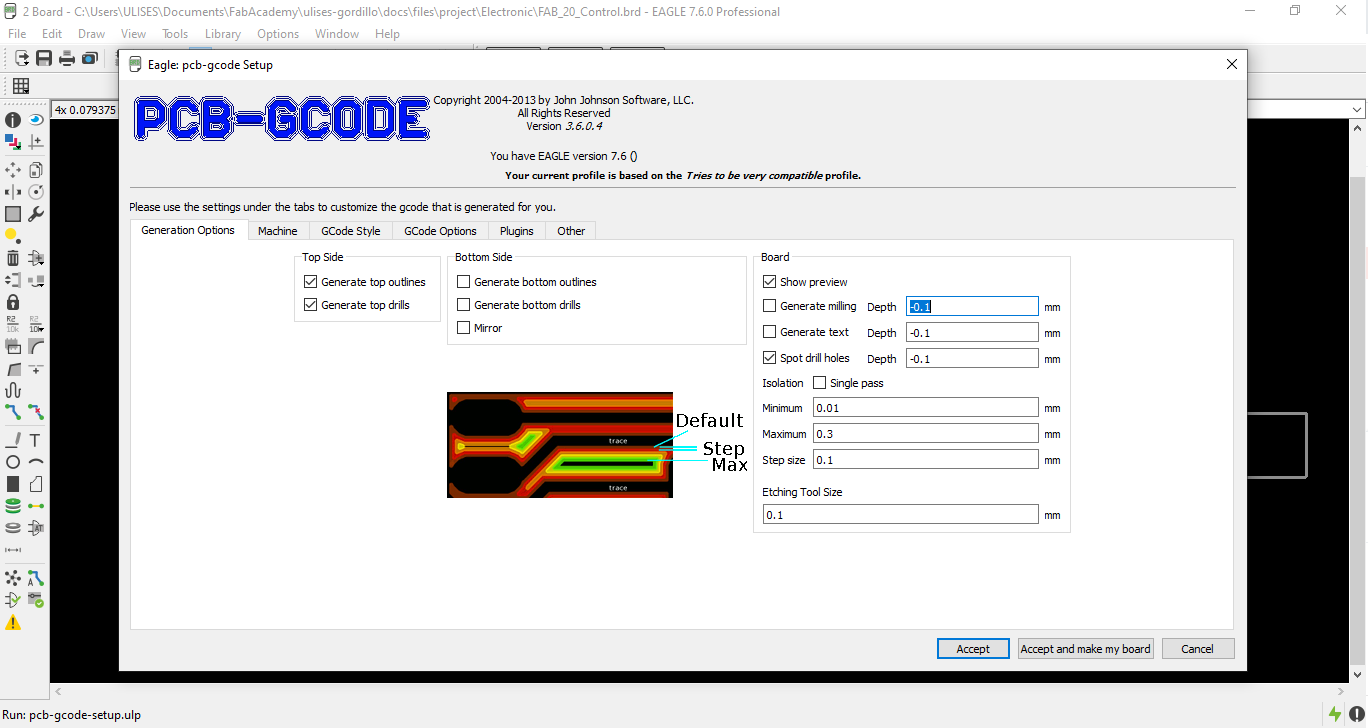Enable Single pass isolation

[x=820, y=383]
